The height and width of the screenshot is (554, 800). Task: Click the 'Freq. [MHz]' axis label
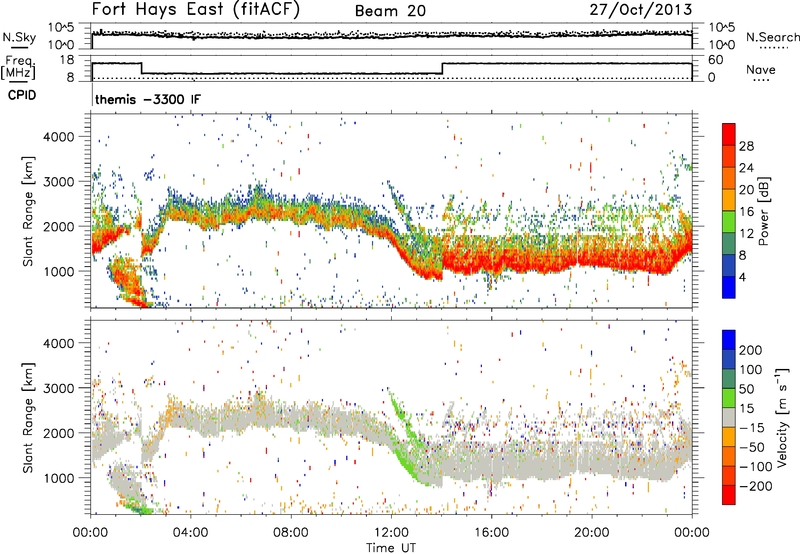tap(18, 68)
